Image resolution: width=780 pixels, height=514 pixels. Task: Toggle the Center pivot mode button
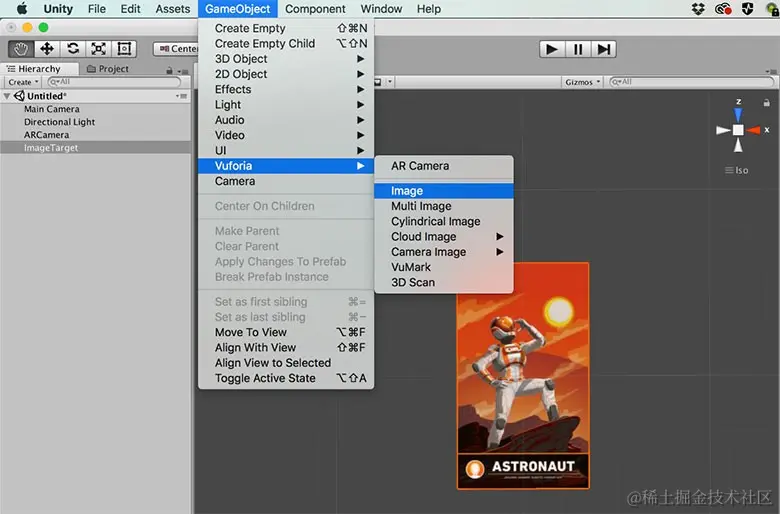[176, 49]
